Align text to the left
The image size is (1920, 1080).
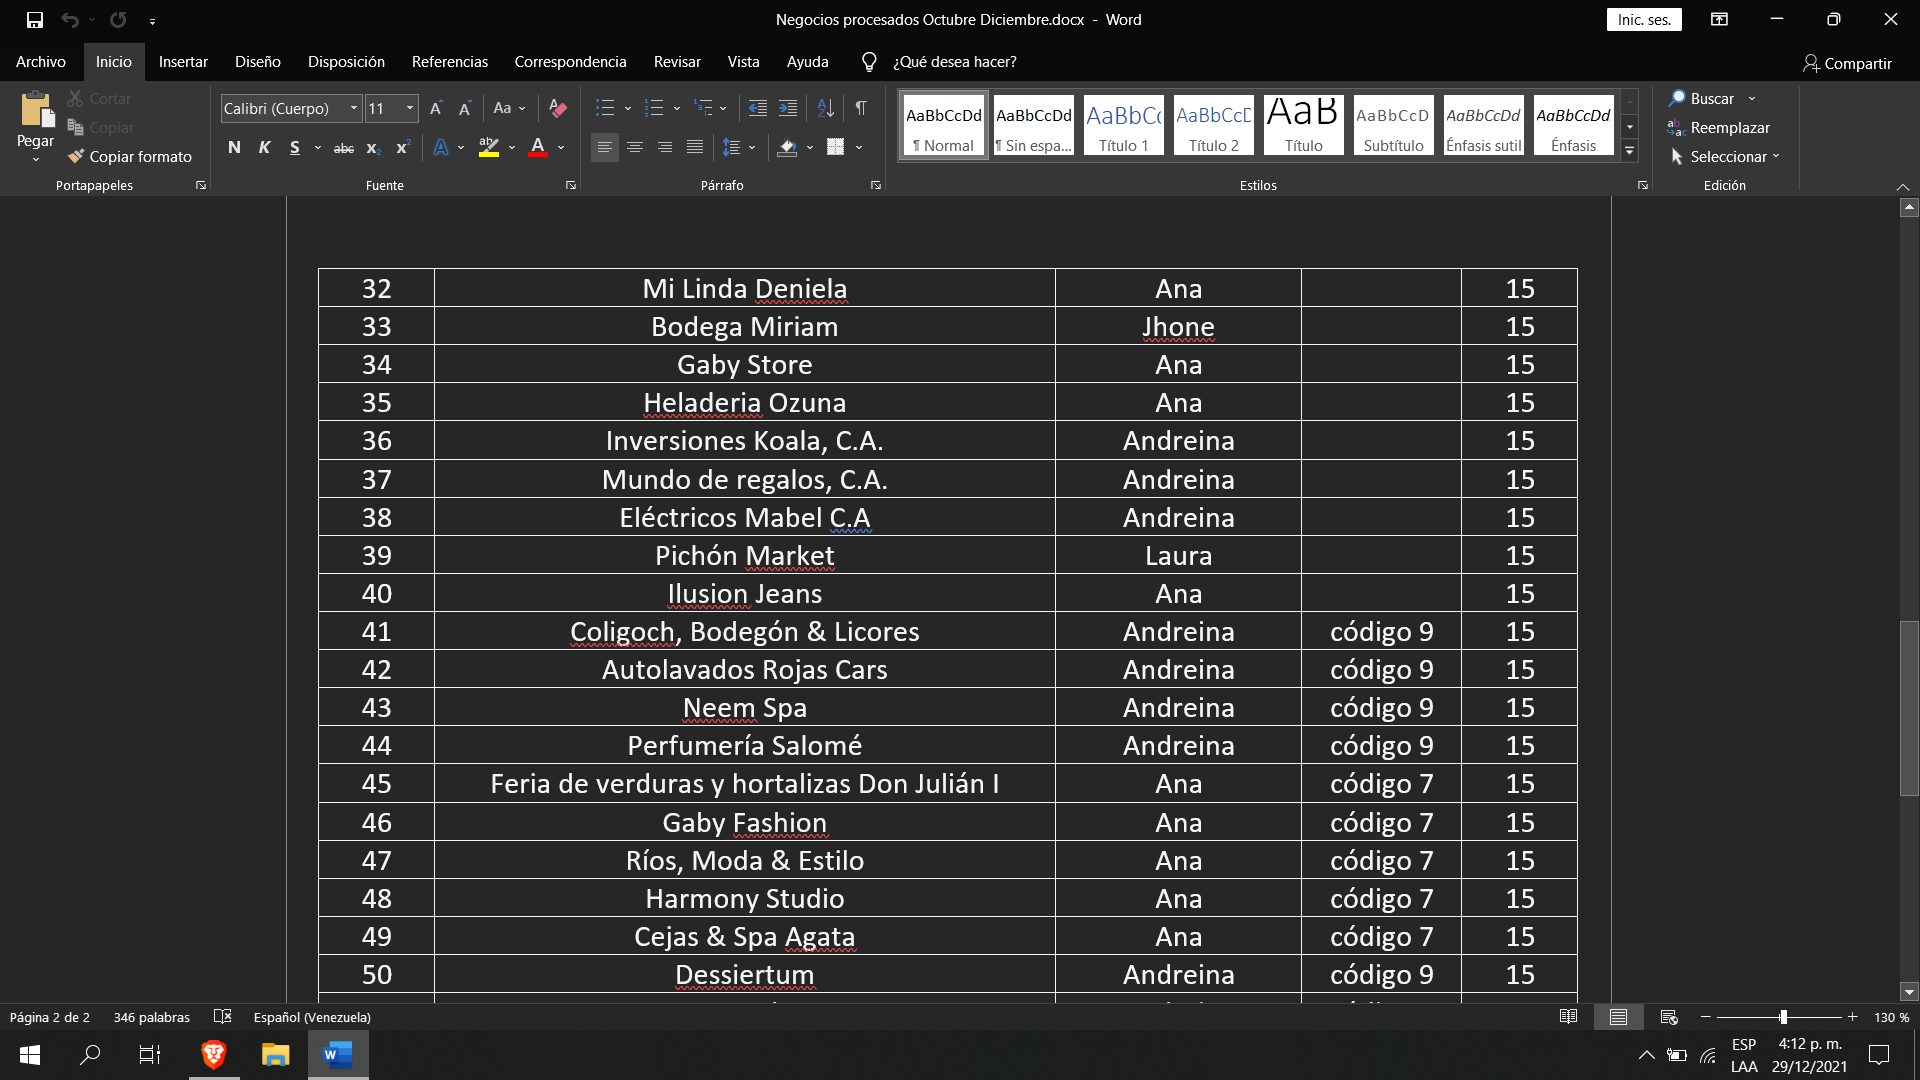coord(604,148)
